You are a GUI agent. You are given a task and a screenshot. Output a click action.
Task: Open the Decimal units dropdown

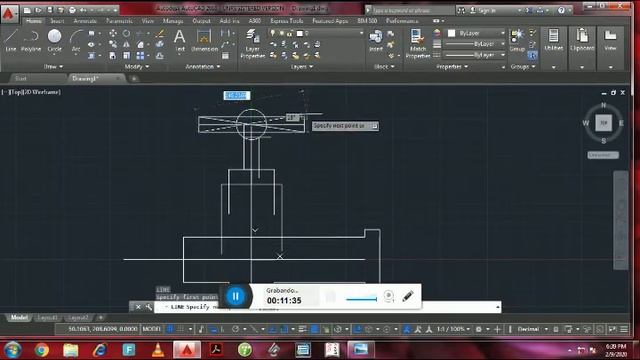532,329
